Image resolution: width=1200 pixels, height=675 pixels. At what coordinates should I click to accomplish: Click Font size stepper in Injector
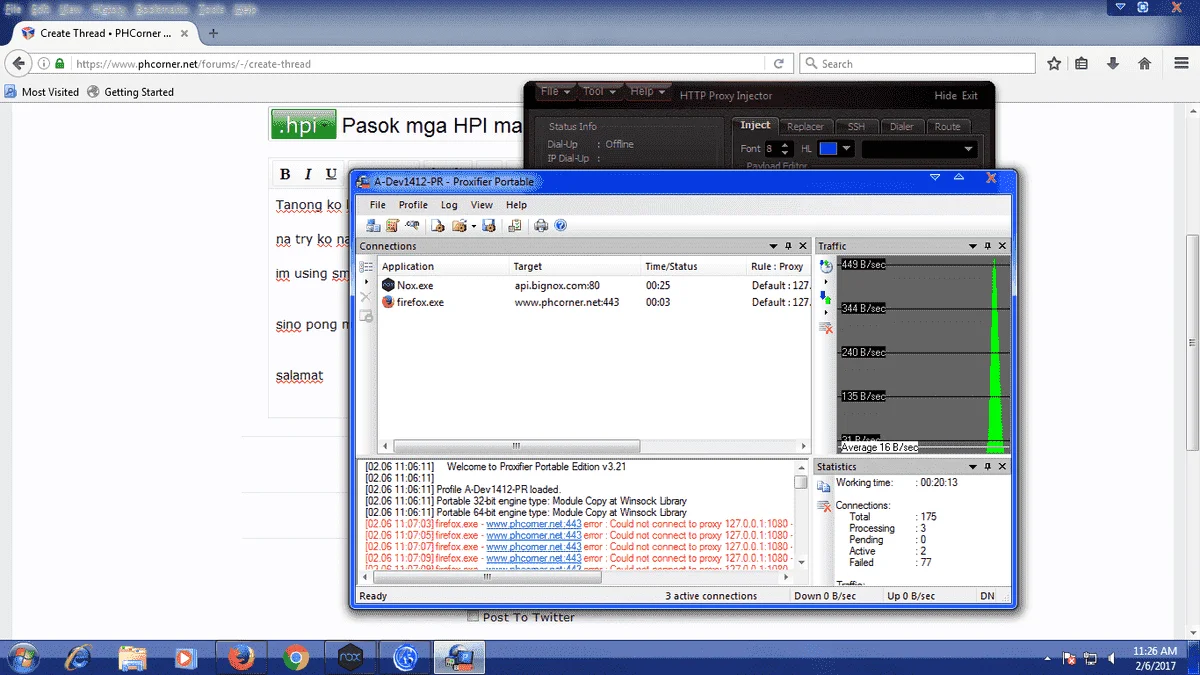point(784,149)
